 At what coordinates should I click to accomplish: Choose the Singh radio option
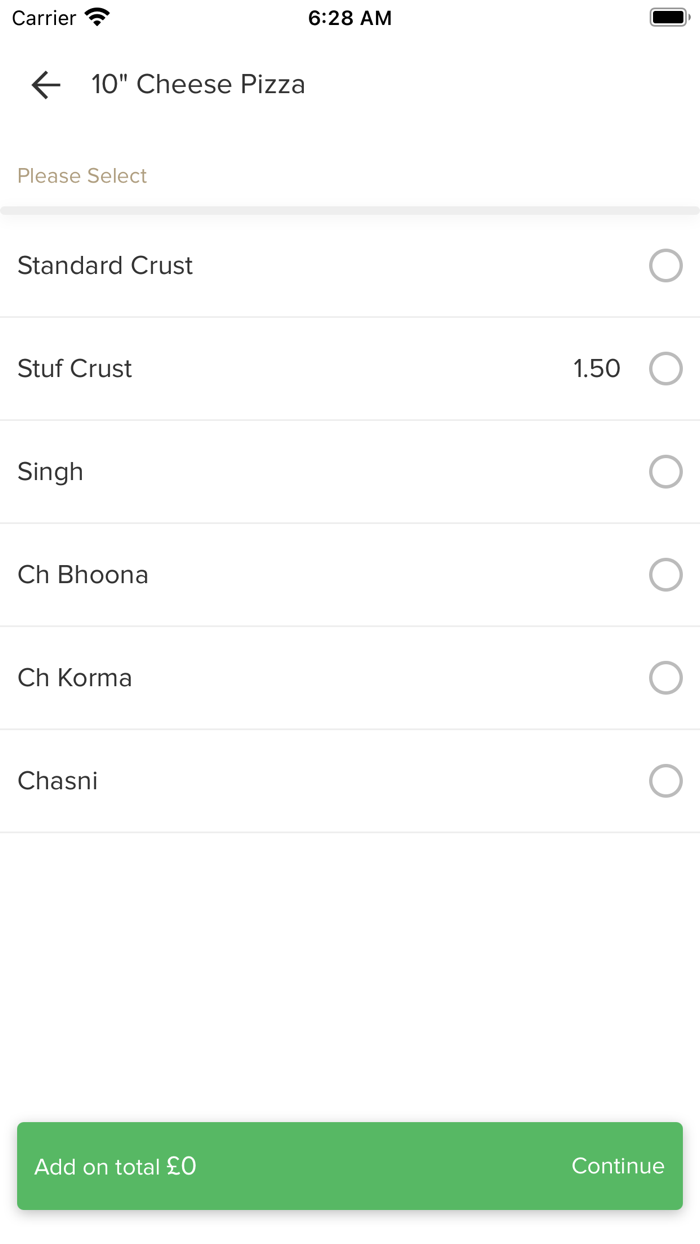click(x=665, y=472)
